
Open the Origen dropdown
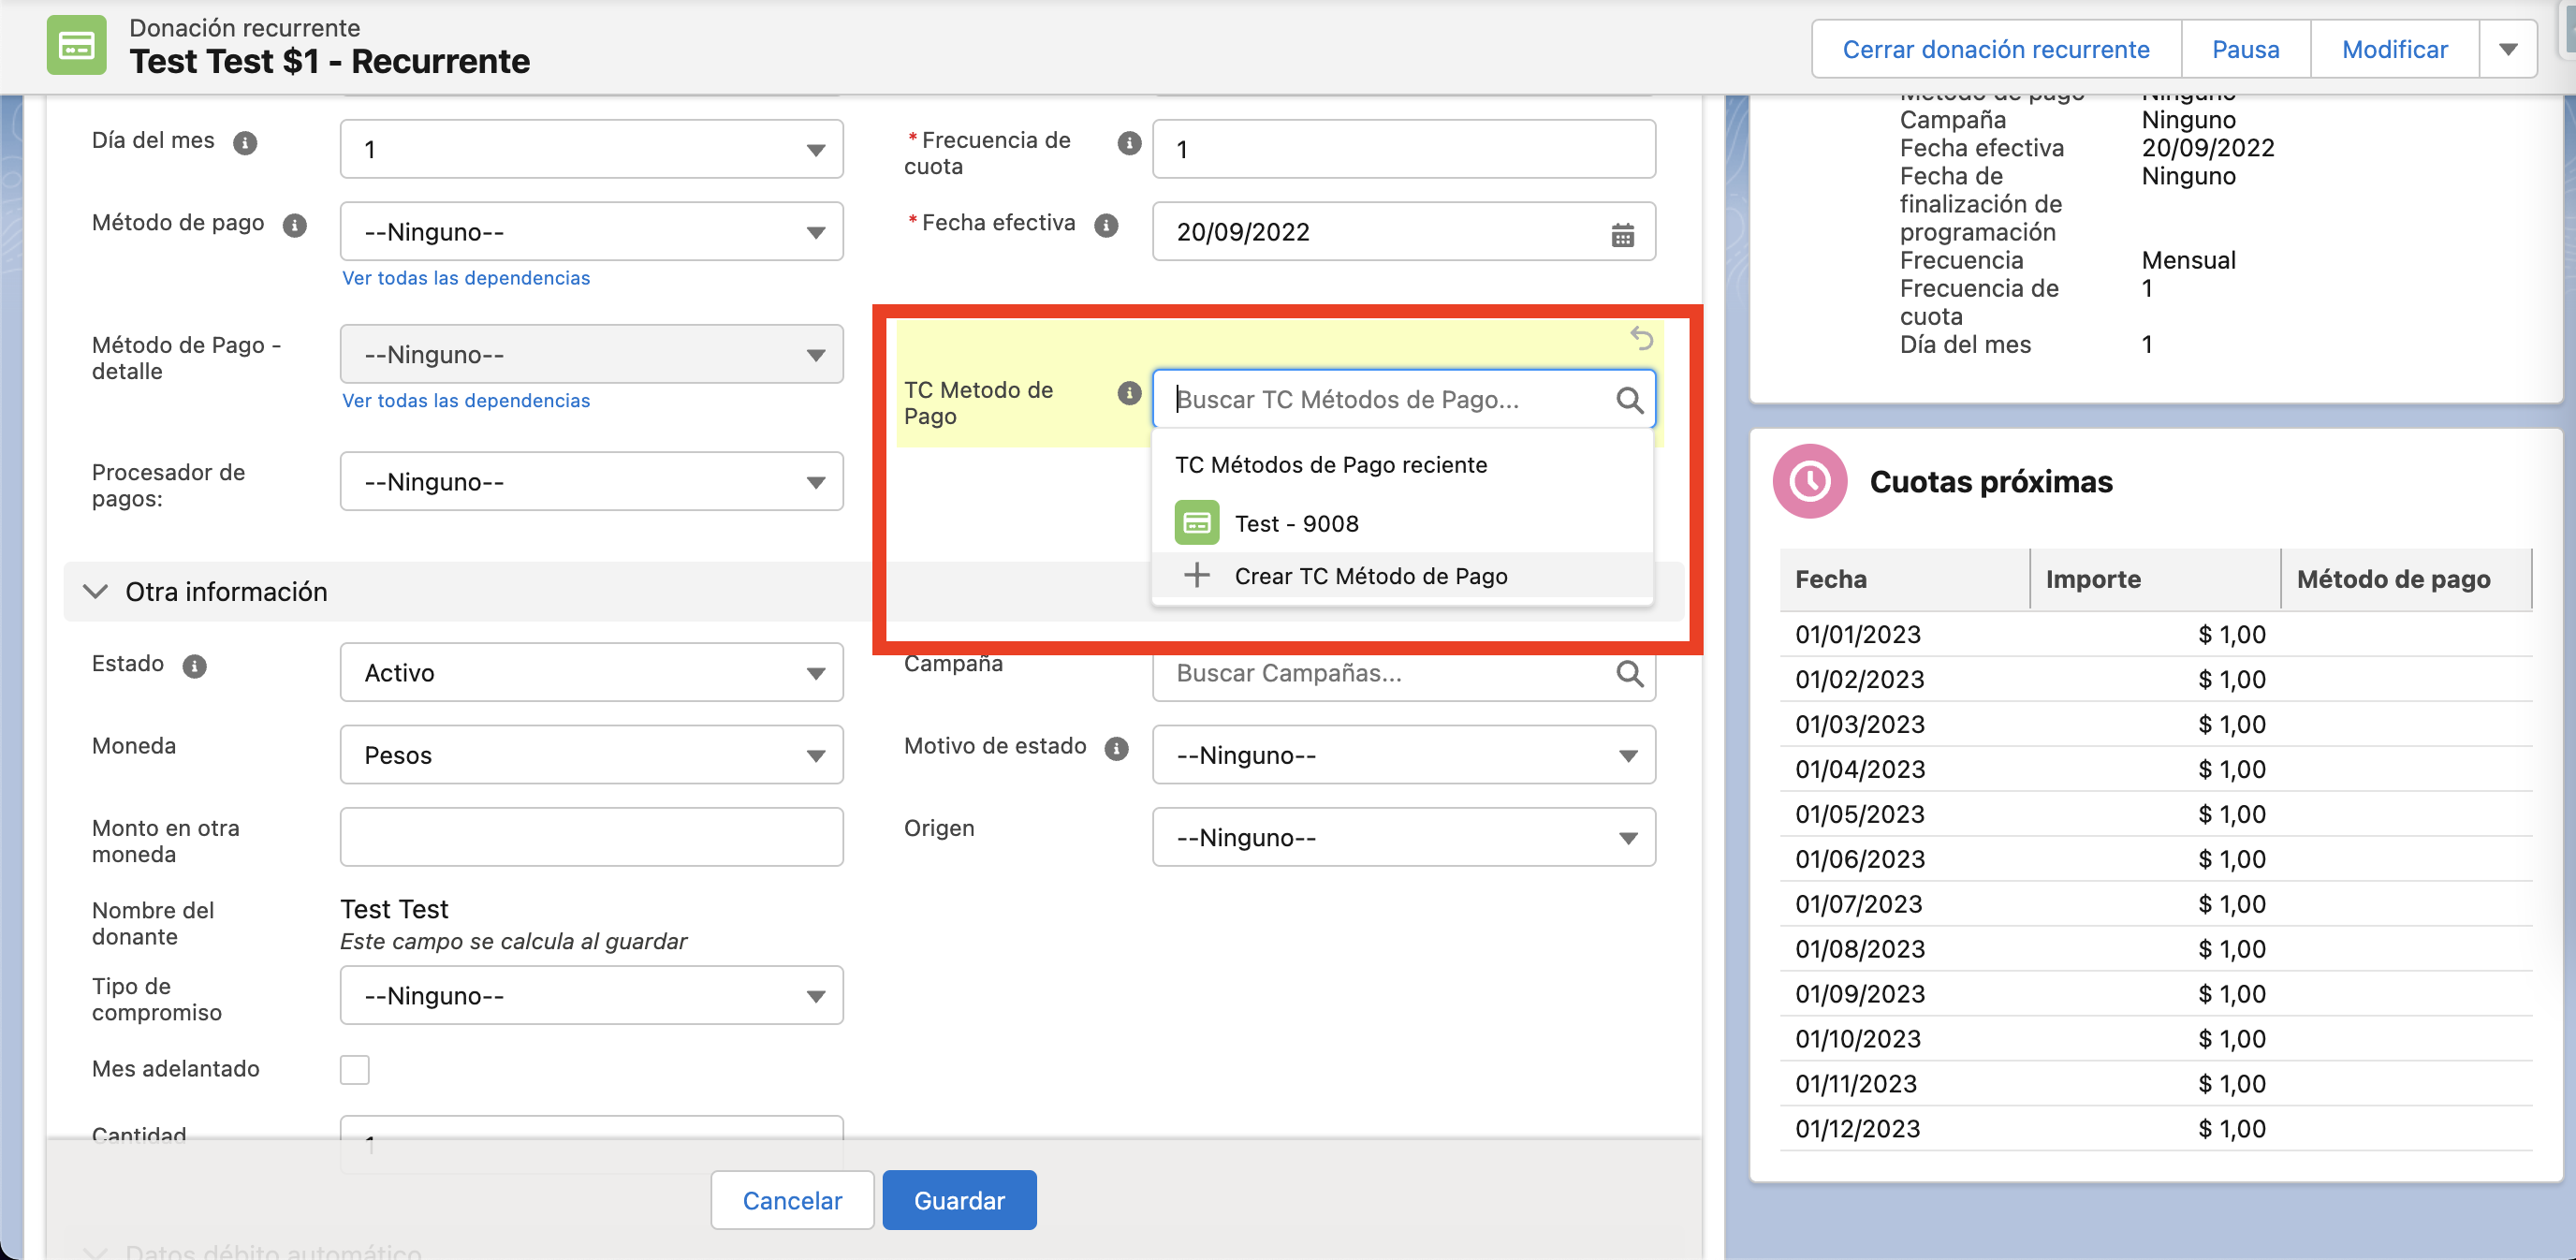coord(1403,836)
